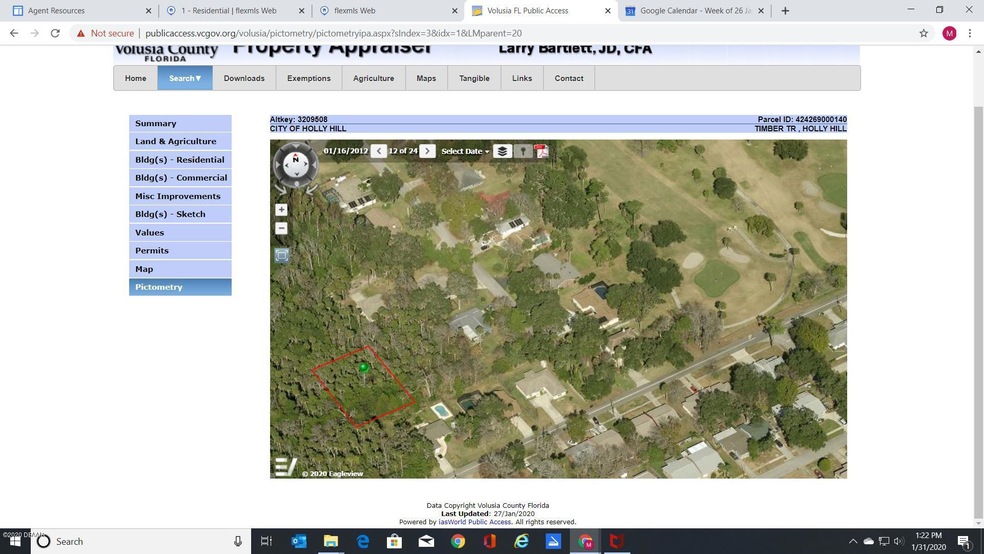Expand the Search menu

[x=185, y=78]
